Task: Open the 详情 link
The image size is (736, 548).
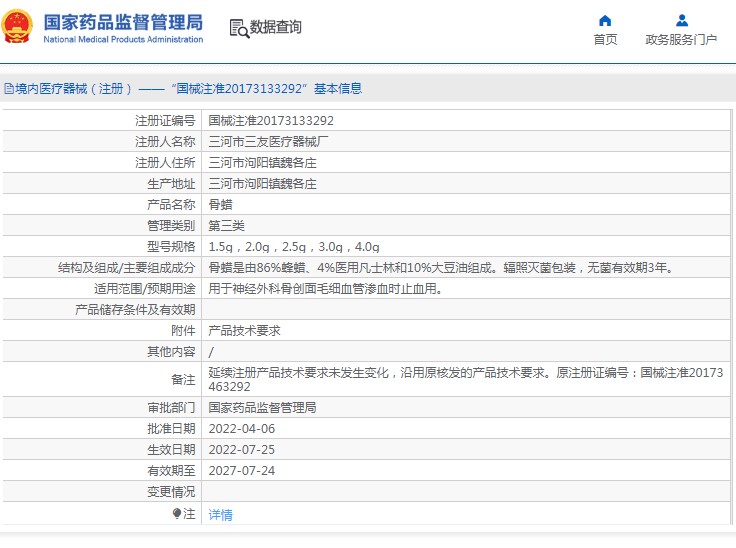Action: click(x=220, y=515)
